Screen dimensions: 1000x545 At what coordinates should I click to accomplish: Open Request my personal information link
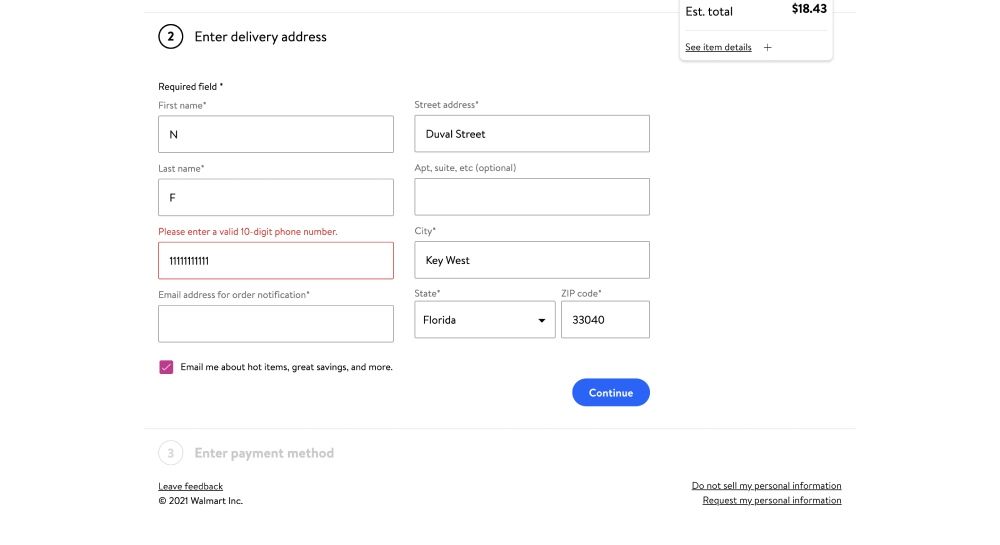[772, 500]
